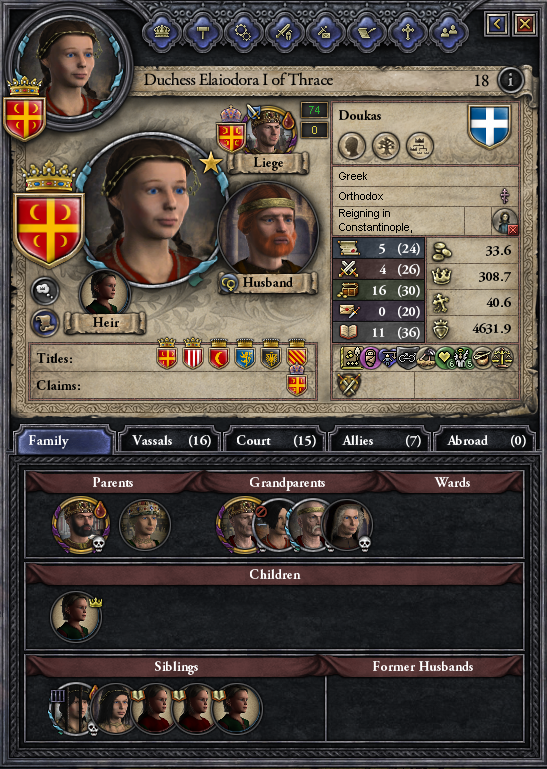This screenshot has height=769, width=547.
Task: Open the Military sword icon
Action: coord(284,31)
